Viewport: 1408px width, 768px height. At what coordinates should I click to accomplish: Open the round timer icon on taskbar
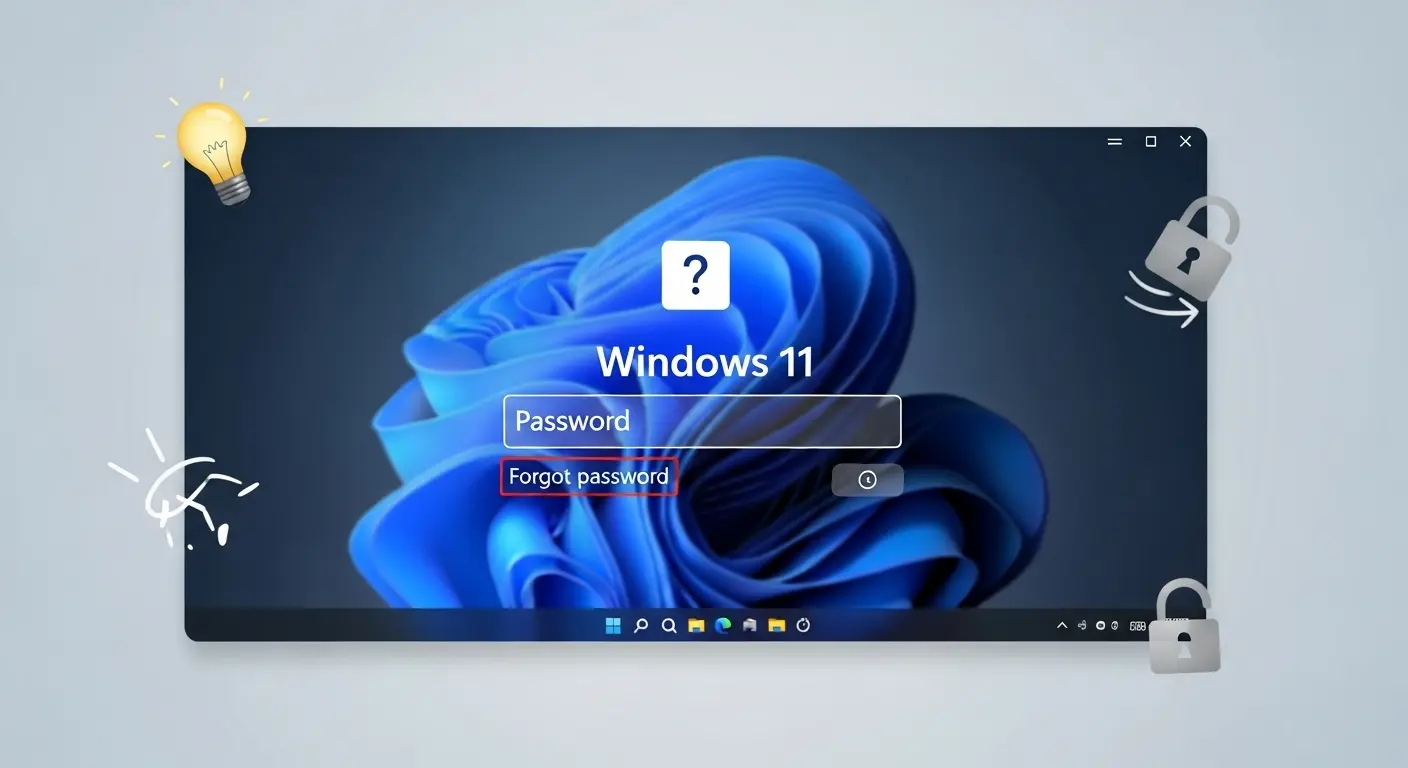pyautogui.click(x=803, y=625)
